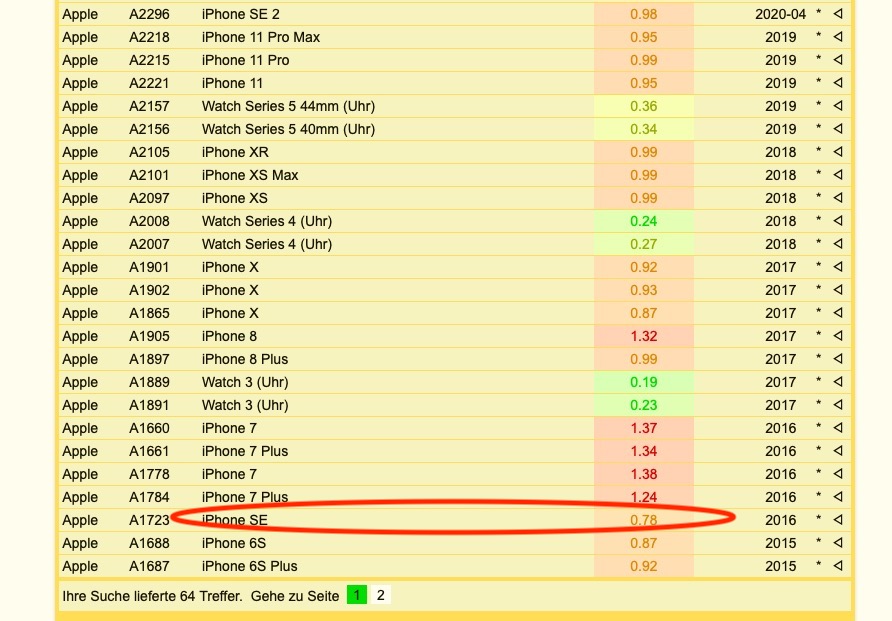Viewport: 892px width, 621px height.
Task: Click the asterisk in iPhone XR row
Action: click(x=819, y=151)
